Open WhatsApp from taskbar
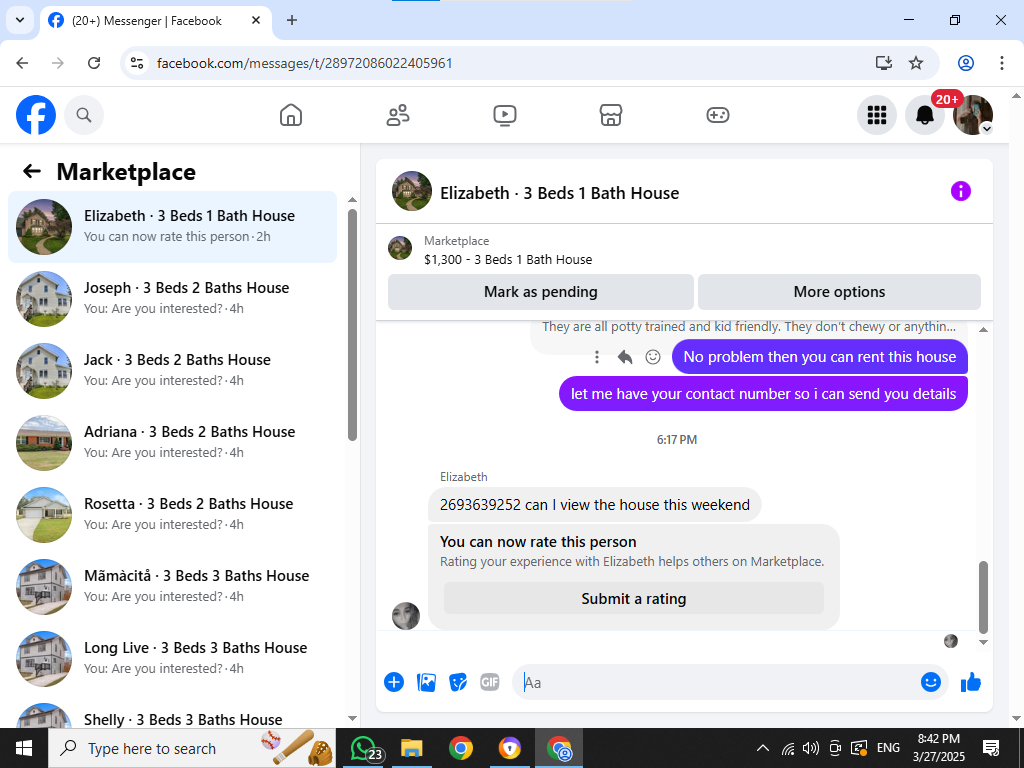The width and height of the screenshot is (1024, 768). click(365, 748)
